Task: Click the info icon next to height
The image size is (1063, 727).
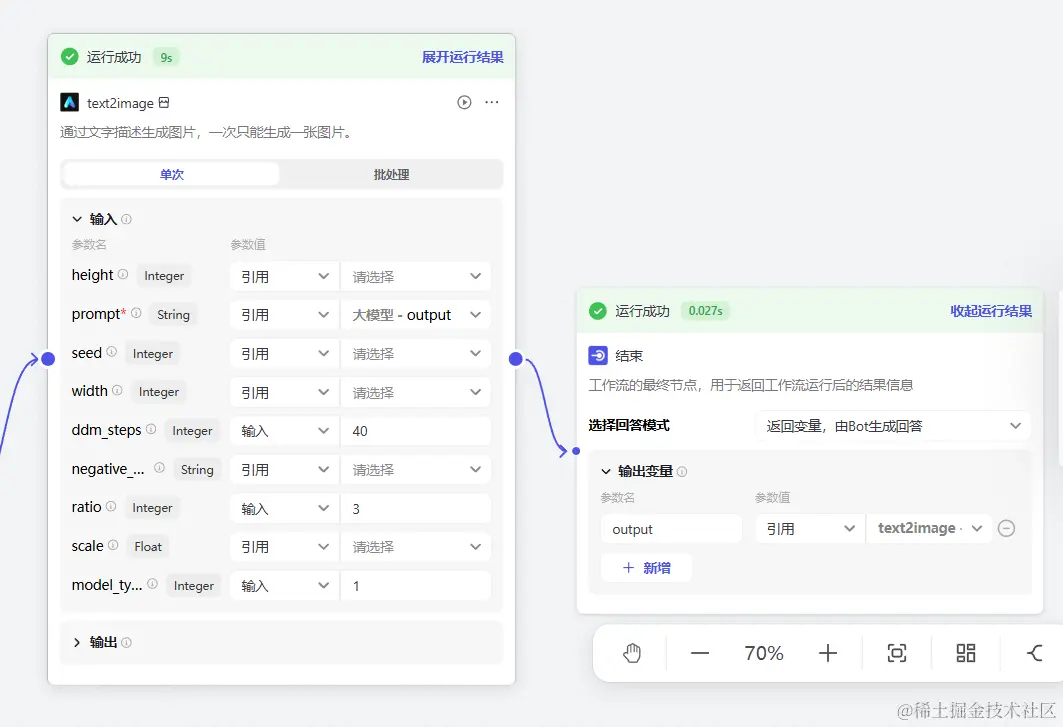Action: 123,275
